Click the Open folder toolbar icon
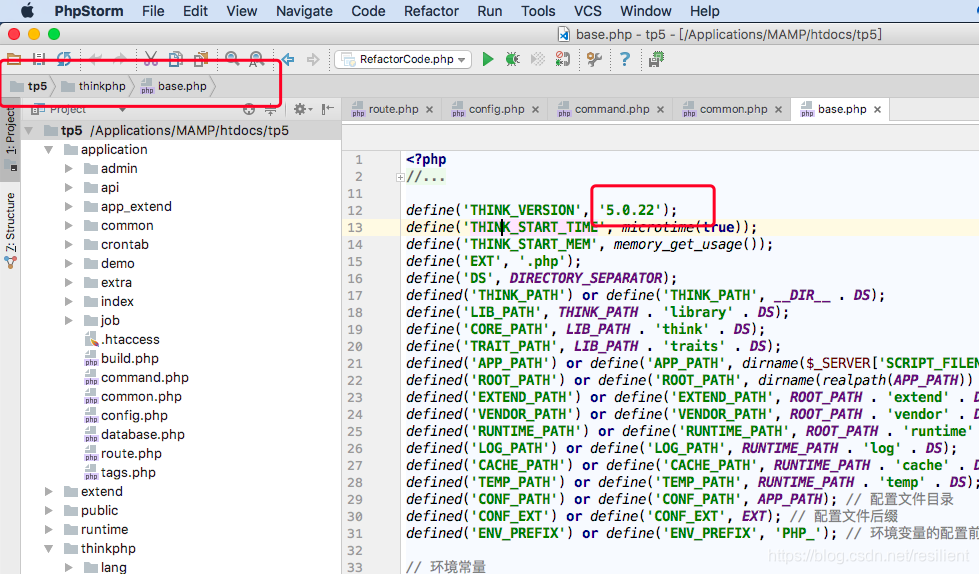The width and height of the screenshot is (979, 574). 14,59
